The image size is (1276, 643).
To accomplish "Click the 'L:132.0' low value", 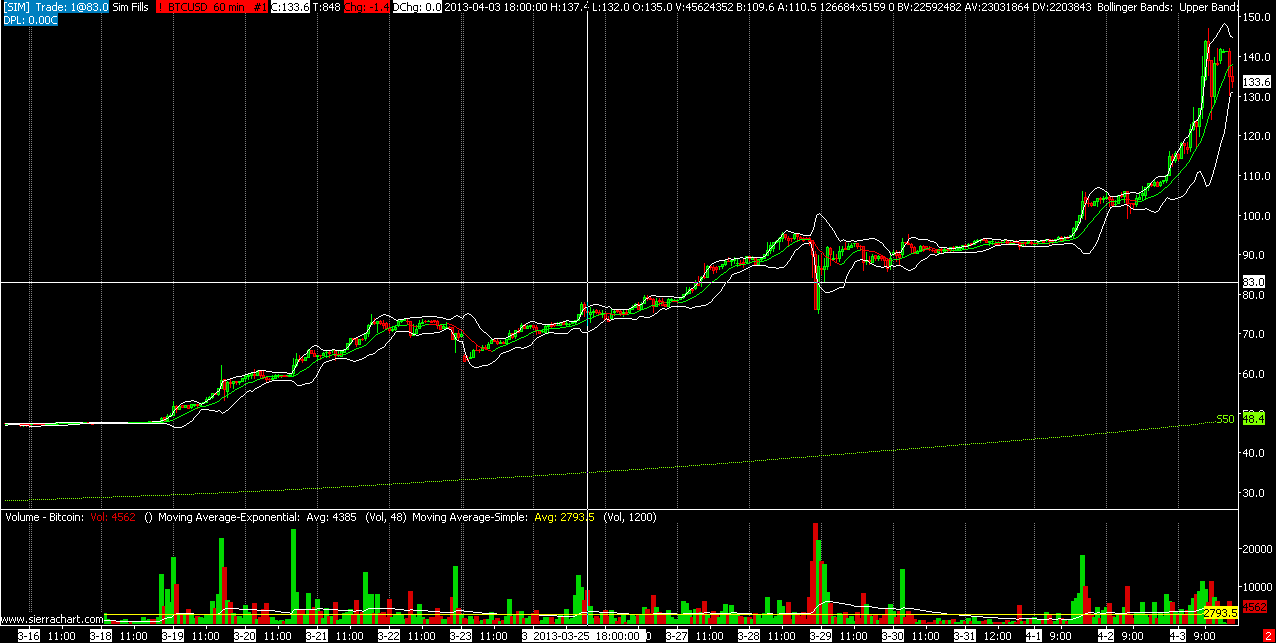I will [609, 7].
